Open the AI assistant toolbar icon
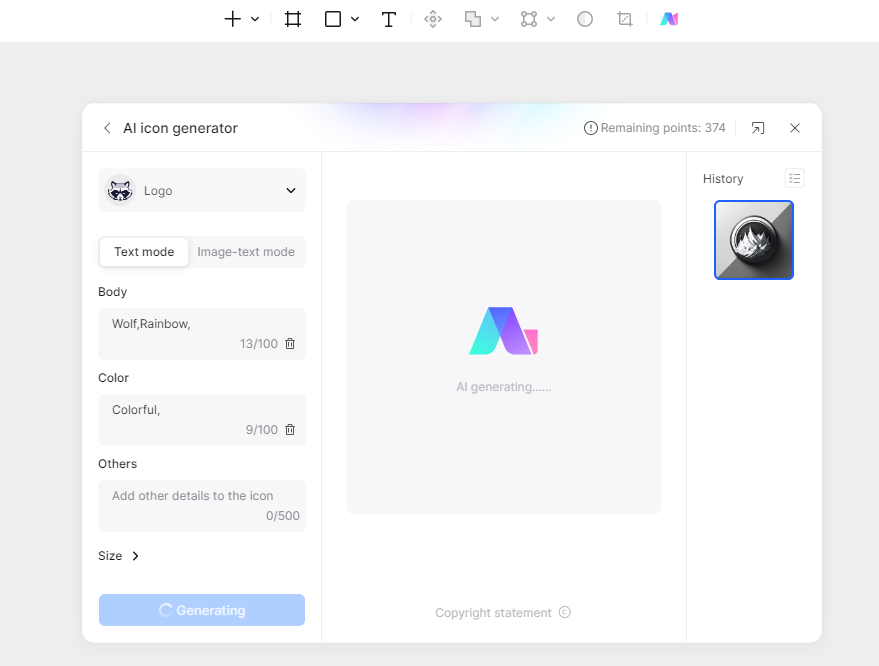879x666 pixels. pos(669,19)
